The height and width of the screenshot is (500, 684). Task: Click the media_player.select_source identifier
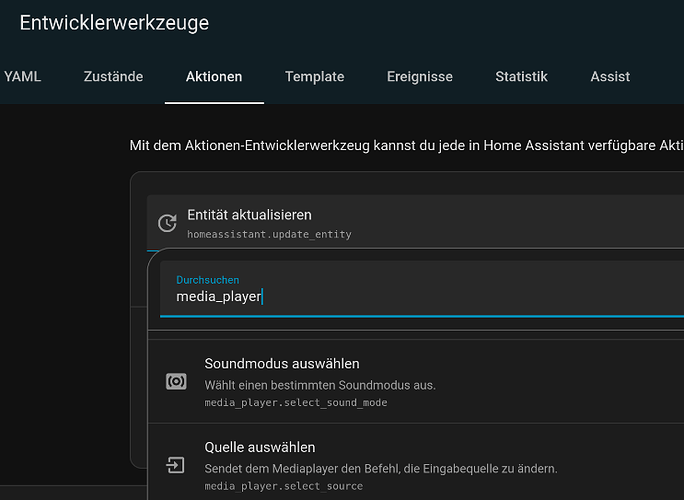pyautogui.click(x=284, y=486)
